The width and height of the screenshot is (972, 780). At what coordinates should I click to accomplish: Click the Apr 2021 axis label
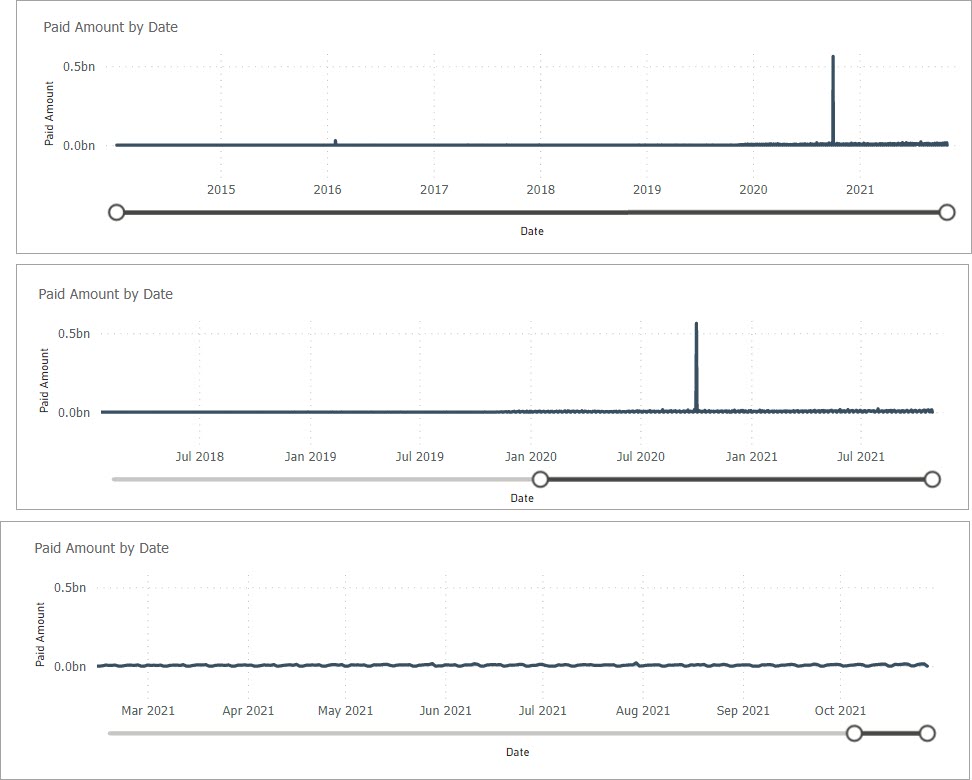coord(248,711)
